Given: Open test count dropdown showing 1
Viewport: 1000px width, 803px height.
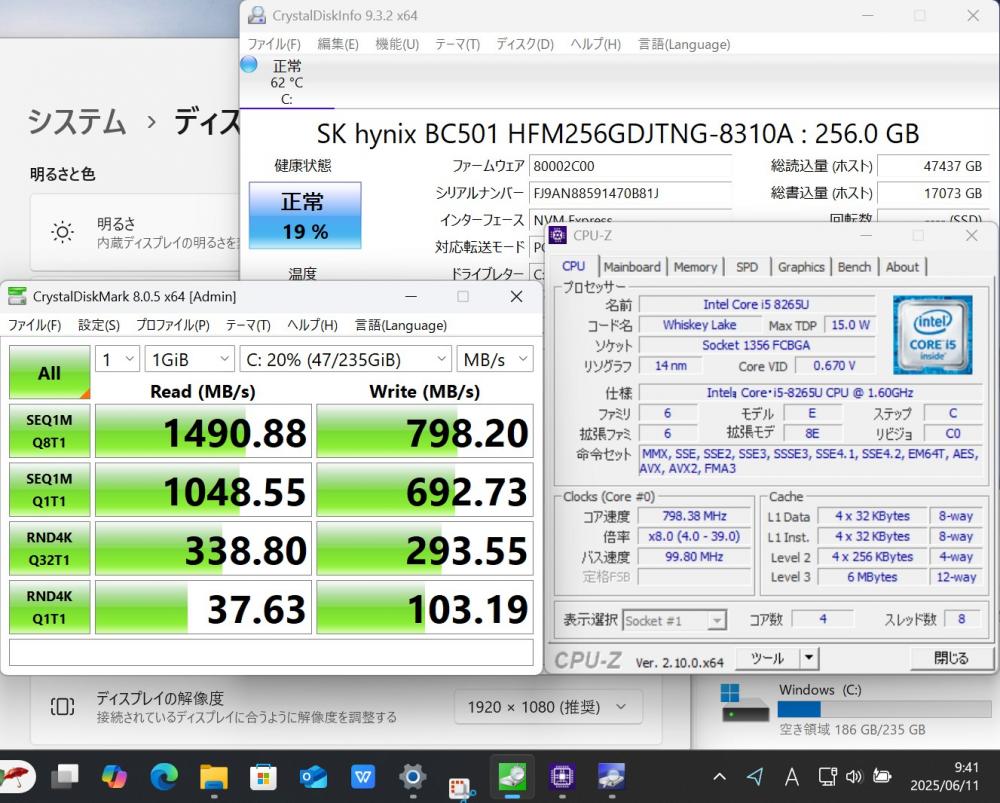Looking at the screenshot, I should coord(117,360).
